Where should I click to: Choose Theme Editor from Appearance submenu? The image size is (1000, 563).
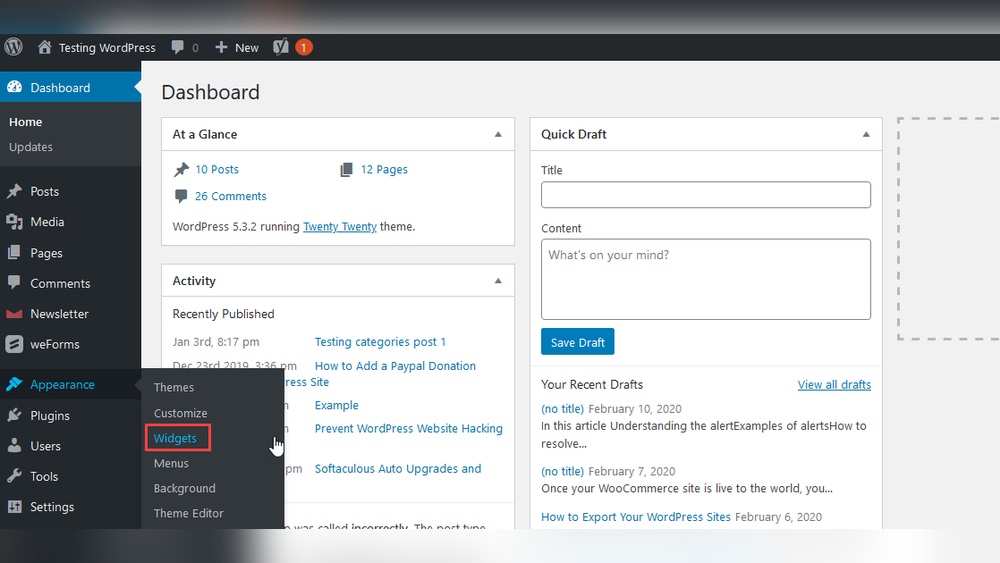pyautogui.click(x=188, y=513)
